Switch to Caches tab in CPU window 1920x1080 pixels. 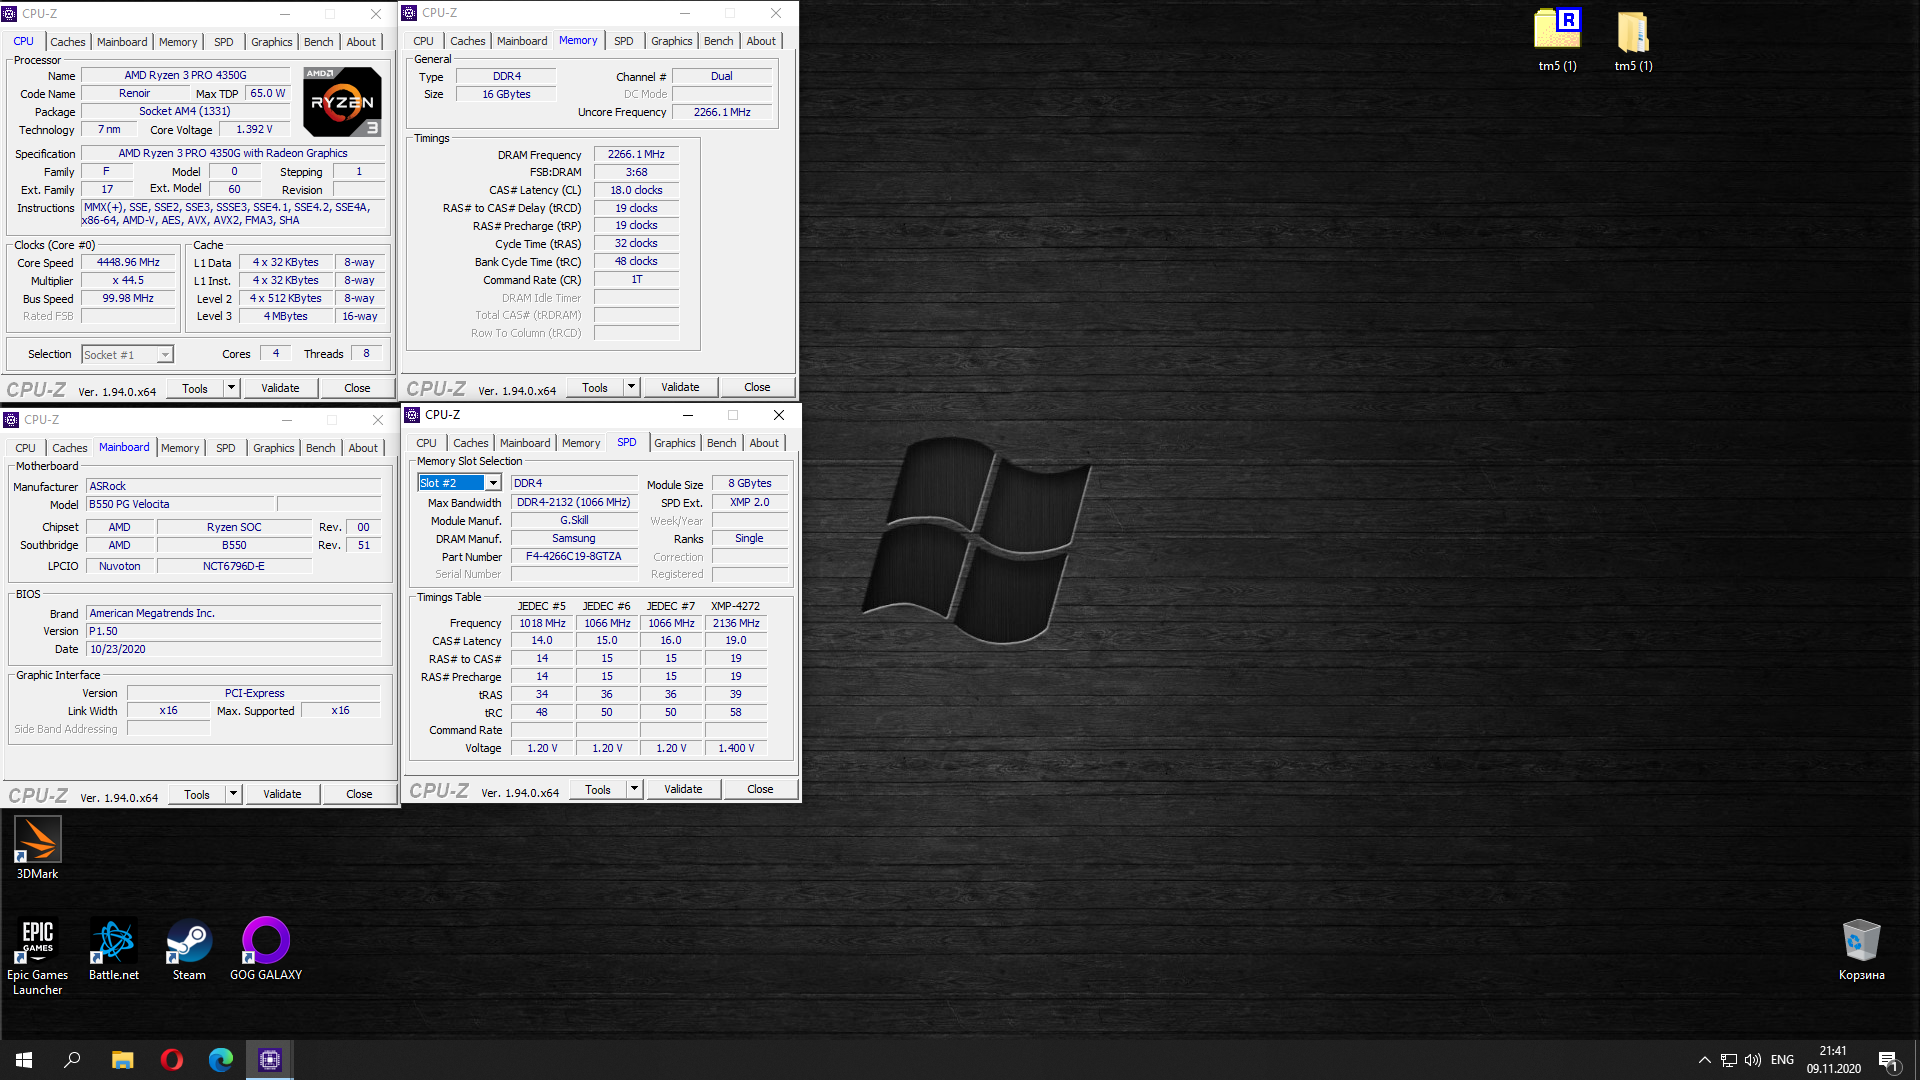coord(68,42)
